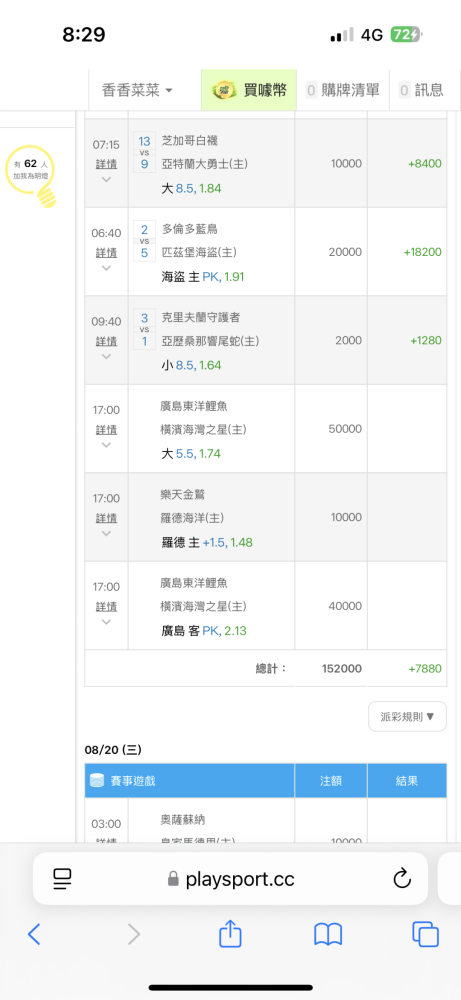Image resolution: width=461 pixels, height=1000 pixels.
Task: Expand the 派彩規則 dropdown
Action: 407,716
